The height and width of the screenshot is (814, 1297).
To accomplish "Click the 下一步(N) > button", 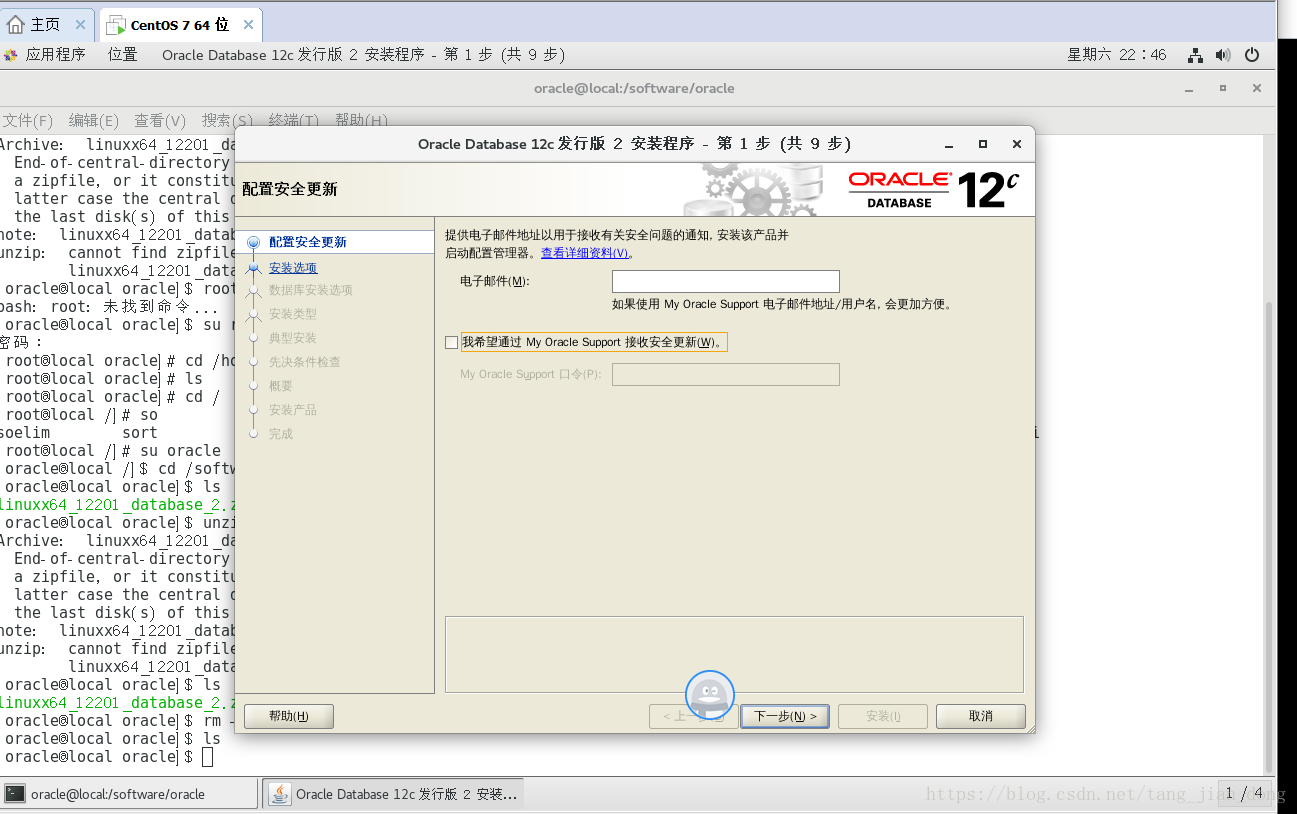I will pyautogui.click(x=785, y=716).
